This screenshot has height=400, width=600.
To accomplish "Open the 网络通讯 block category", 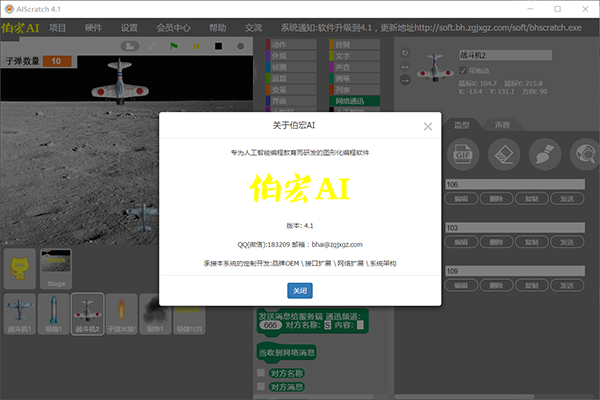I will [x=353, y=100].
